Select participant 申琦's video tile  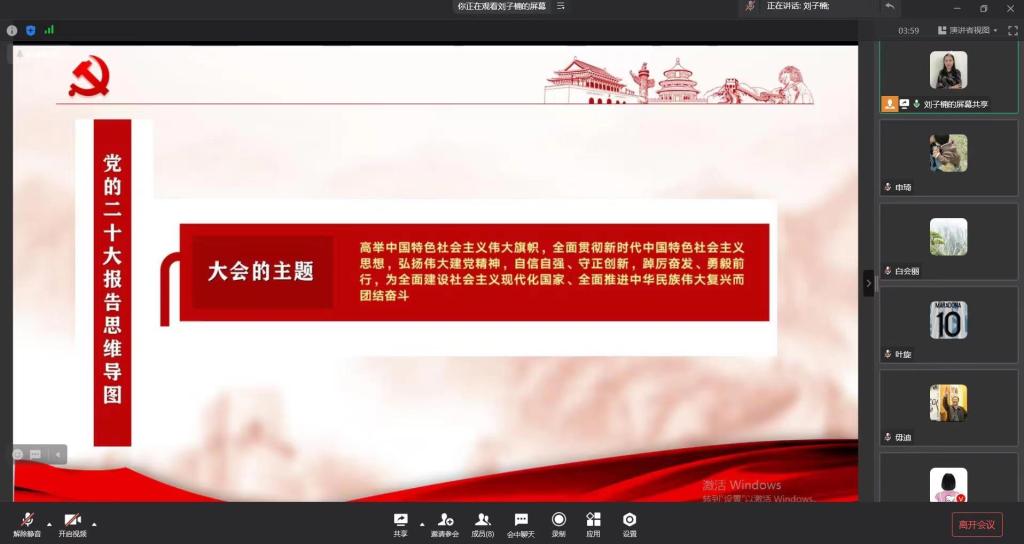point(948,157)
